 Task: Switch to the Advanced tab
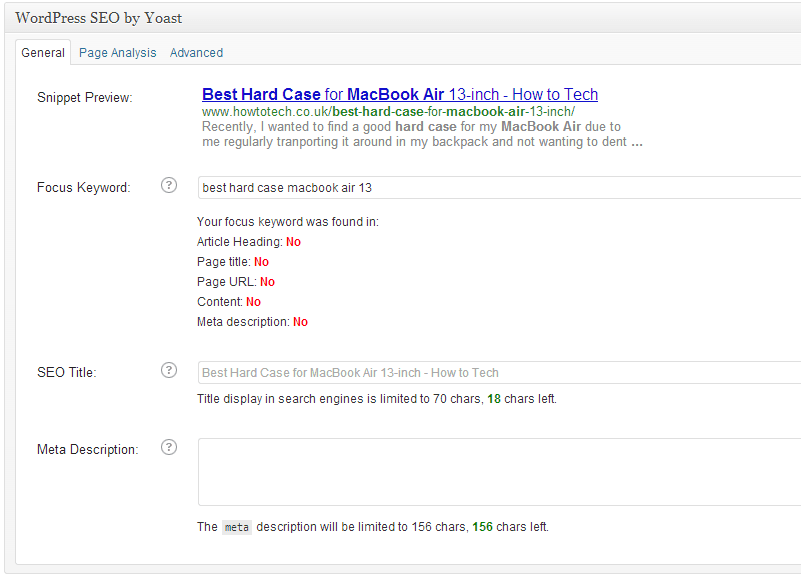click(196, 52)
